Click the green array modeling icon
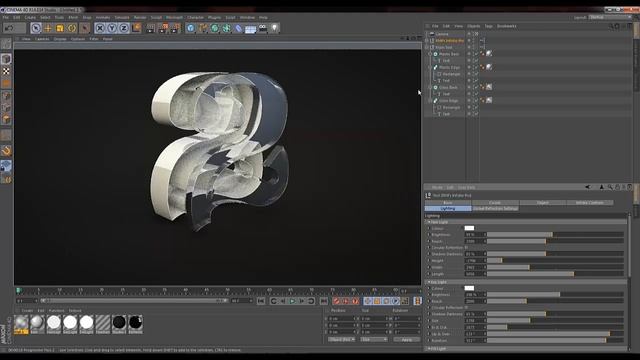 point(227,28)
